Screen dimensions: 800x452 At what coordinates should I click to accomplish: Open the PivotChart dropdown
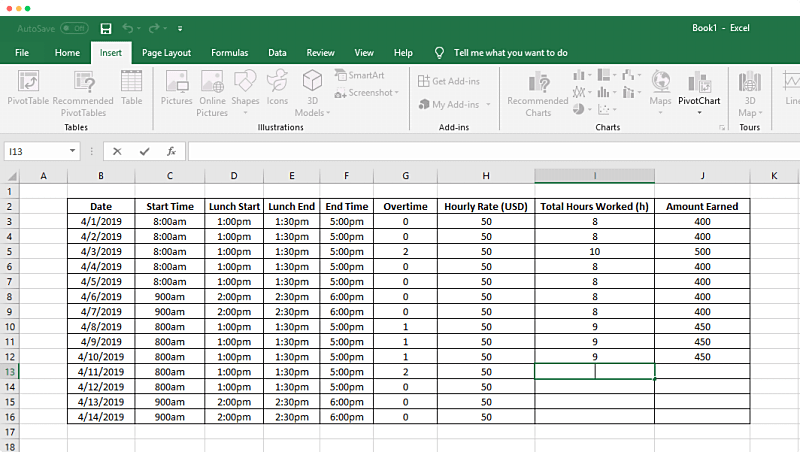pos(699,113)
